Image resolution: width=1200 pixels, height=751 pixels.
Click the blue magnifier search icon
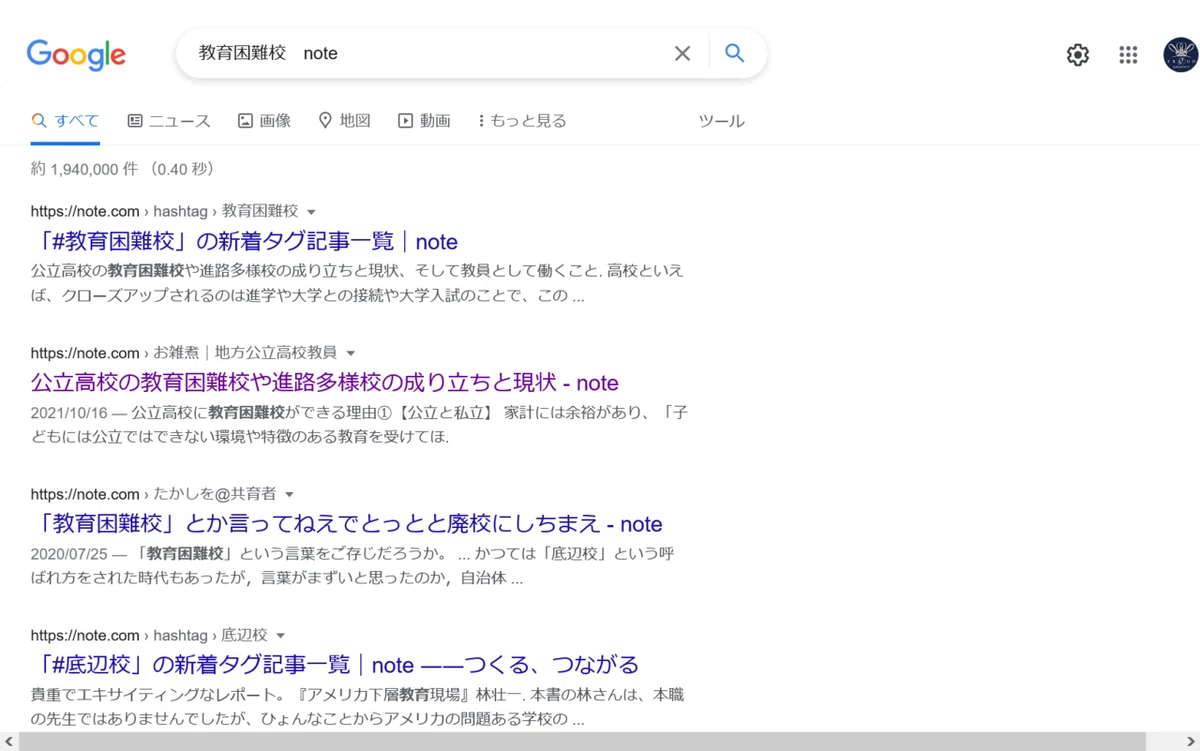point(735,54)
